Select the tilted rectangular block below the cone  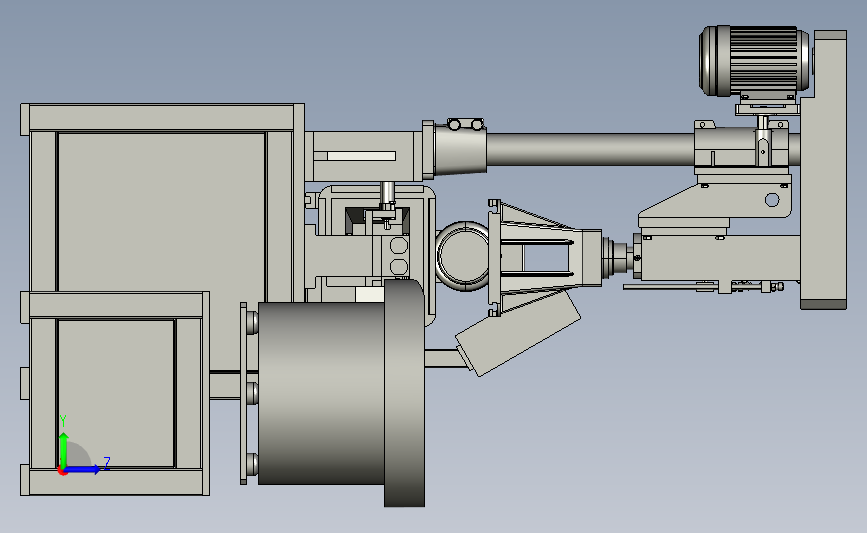(x=518, y=333)
